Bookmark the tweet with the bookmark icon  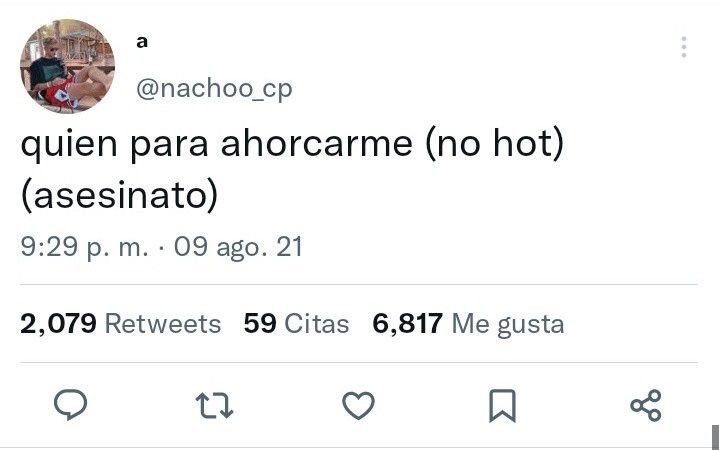tap(503, 406)
